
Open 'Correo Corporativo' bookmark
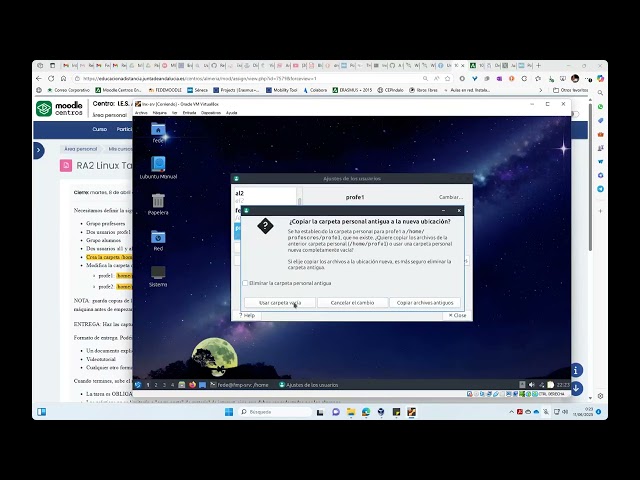point(69,90)
